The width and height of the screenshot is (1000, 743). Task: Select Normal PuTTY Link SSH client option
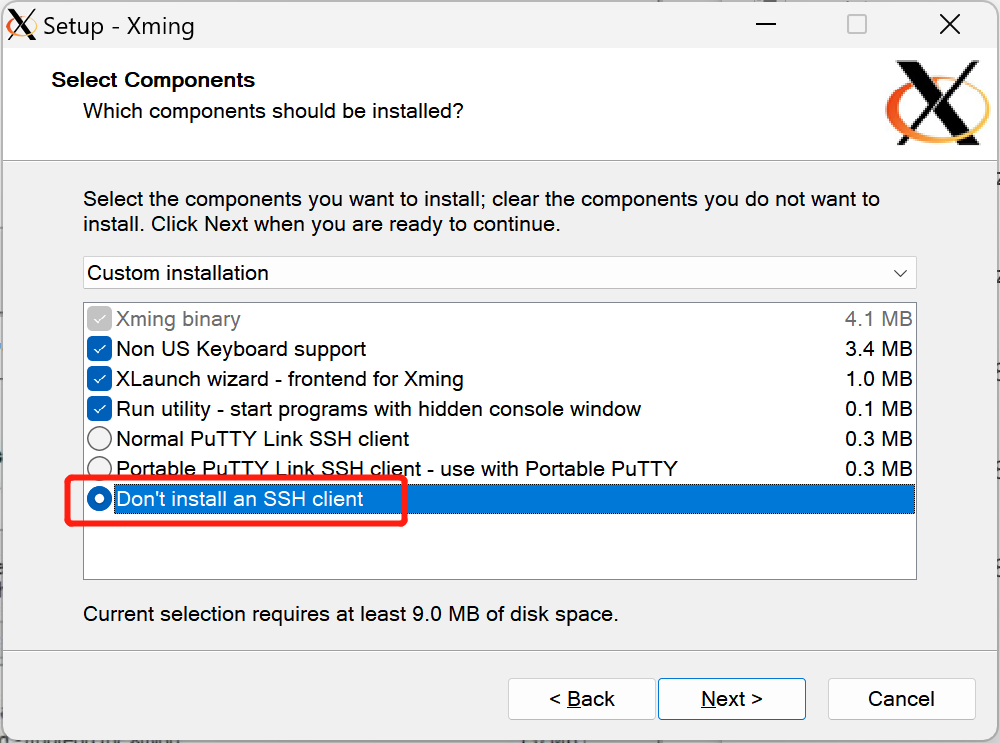tap(99, 439)
